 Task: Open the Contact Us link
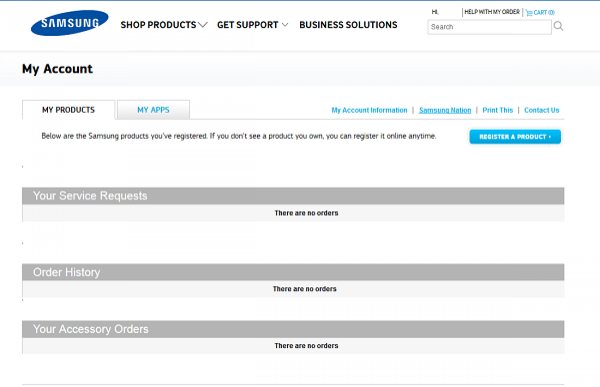[x=541, y=110]
